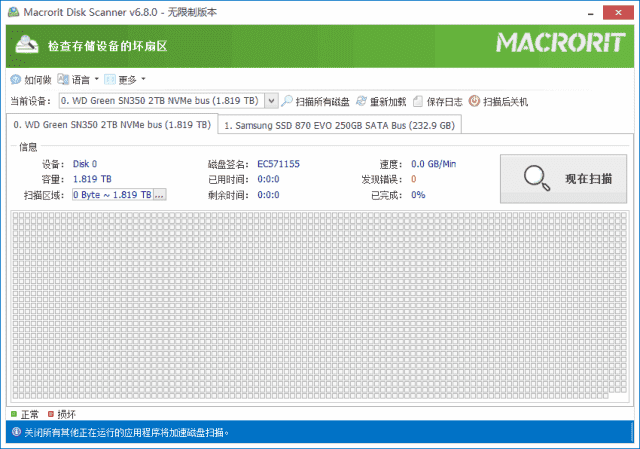Switch to the Samsung SSD 870 EVO tab
Image resolution: width=640 pixels, height=449 pixels.
pyautogui.click(x=339, y=126)
